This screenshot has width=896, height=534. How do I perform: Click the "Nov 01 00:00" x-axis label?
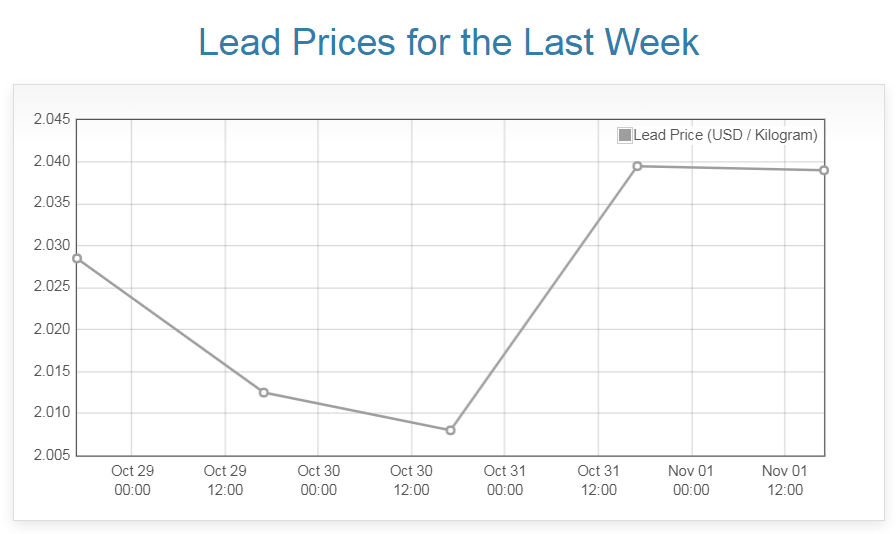point(691,480)
